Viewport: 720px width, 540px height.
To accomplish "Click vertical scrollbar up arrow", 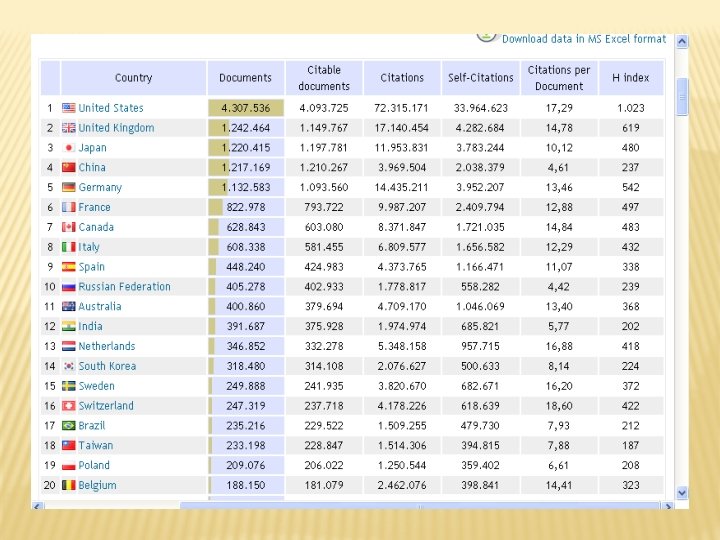I will 682,42.
